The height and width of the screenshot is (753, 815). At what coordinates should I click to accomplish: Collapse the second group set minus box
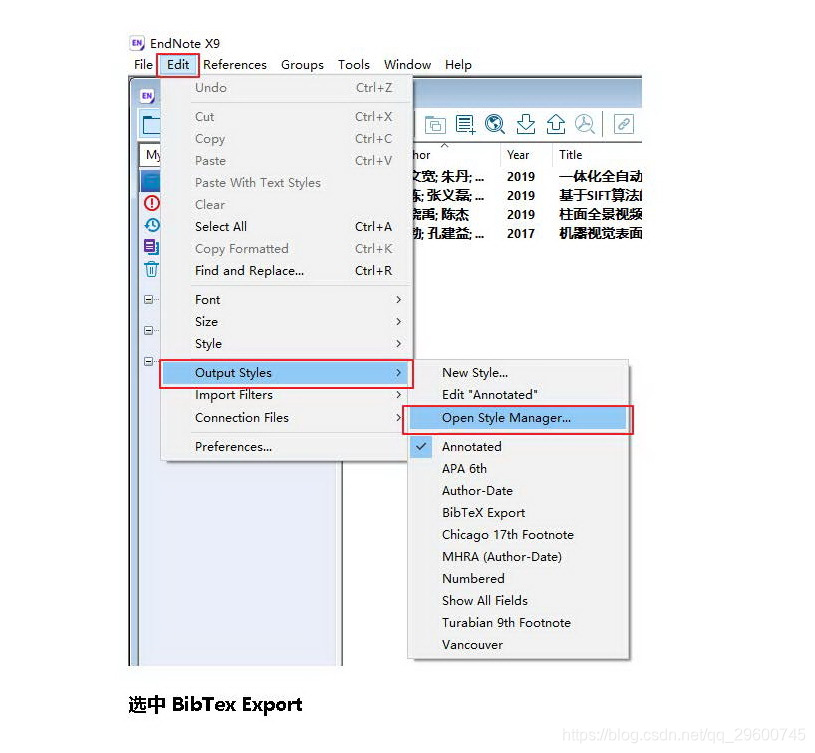point(149,331)
